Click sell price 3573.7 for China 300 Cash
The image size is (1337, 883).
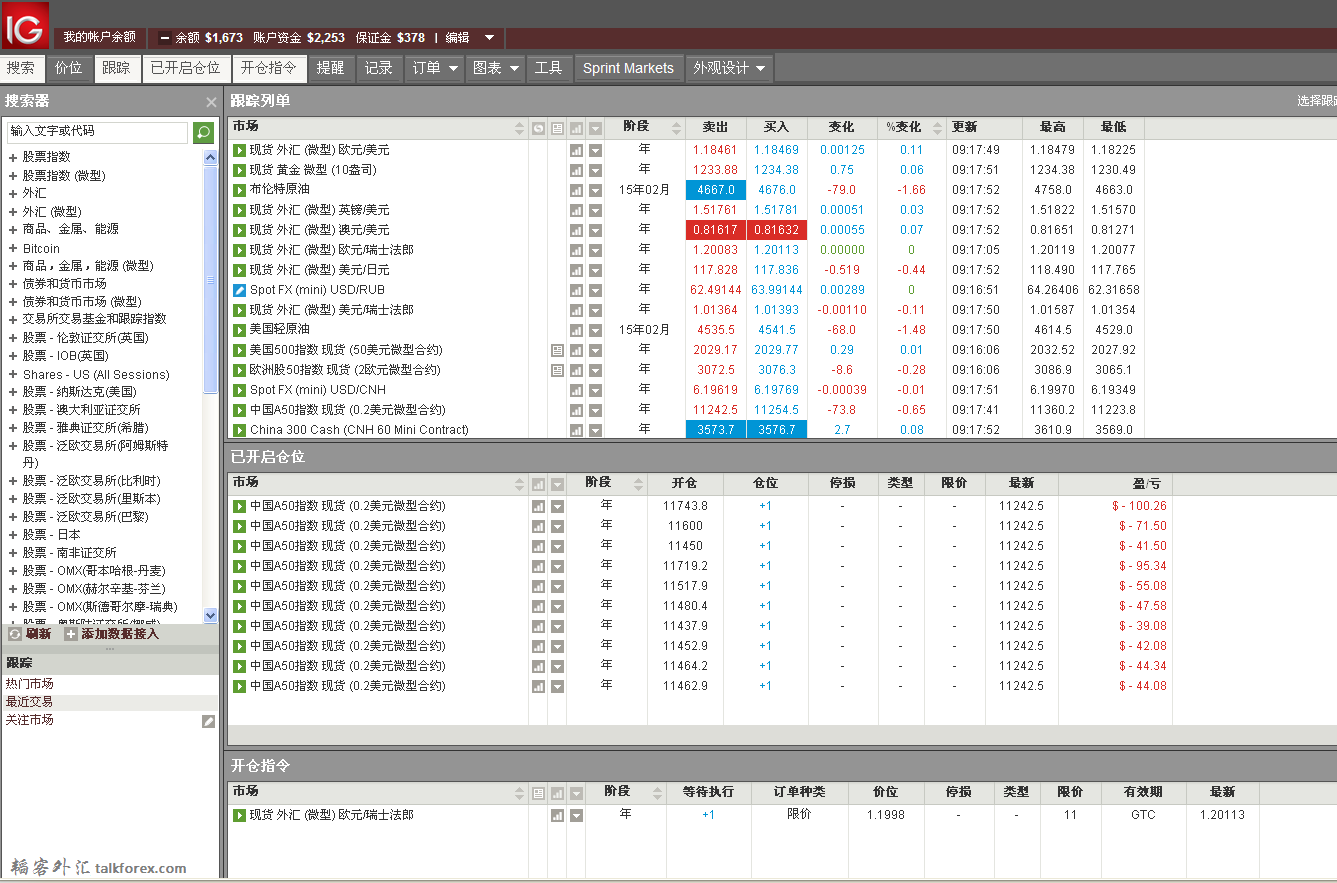[715, 430]
